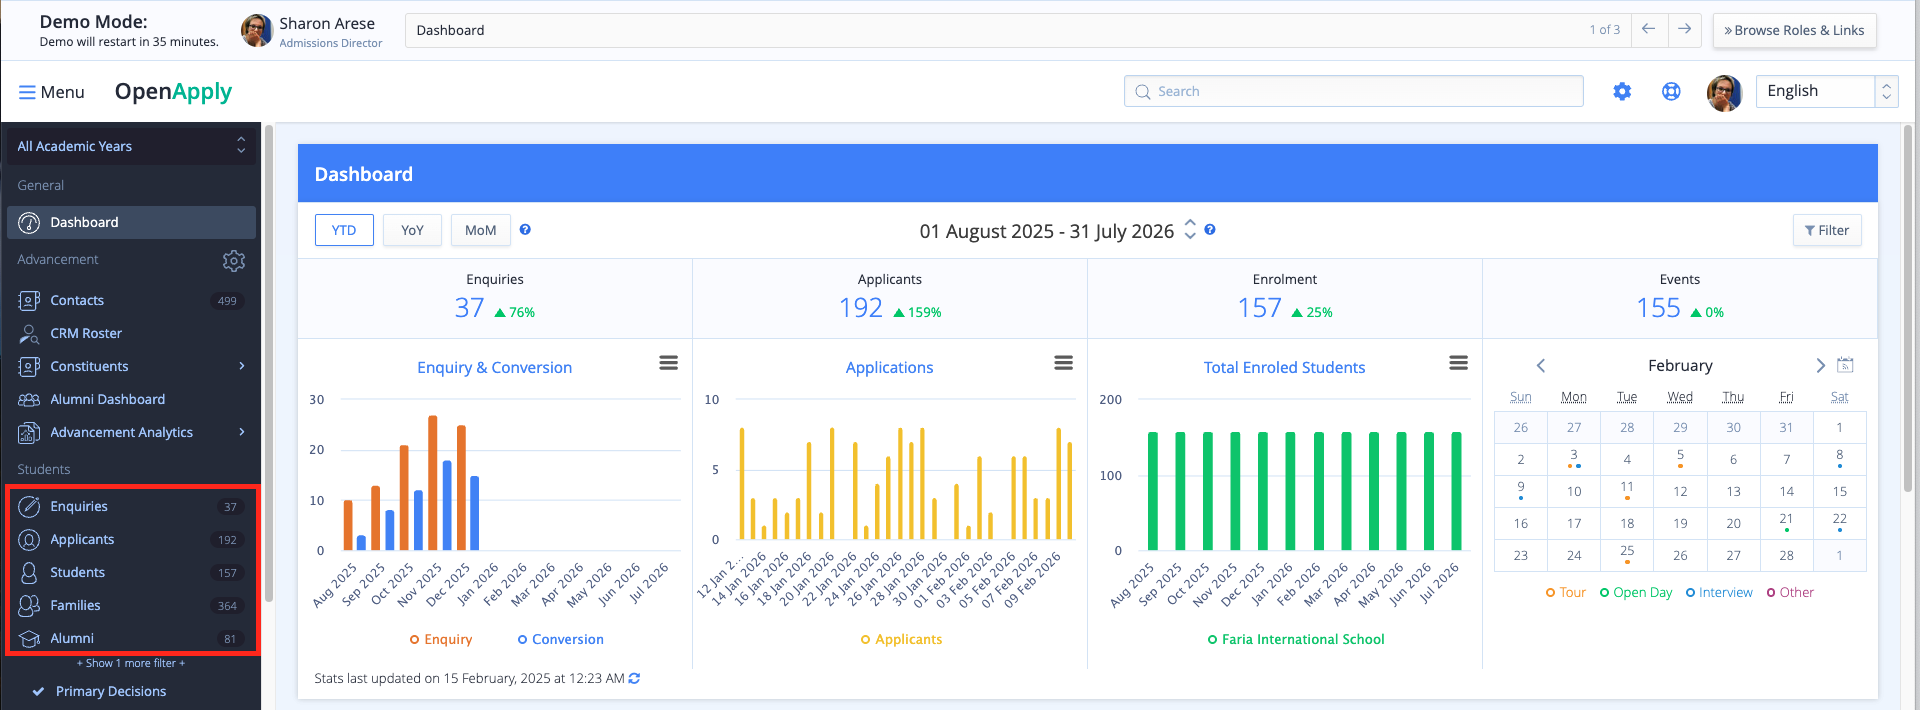Screen dimensions: 1920x710
Task: Open Total Enroled Students chart menu icon
Action: [1458, 363]
